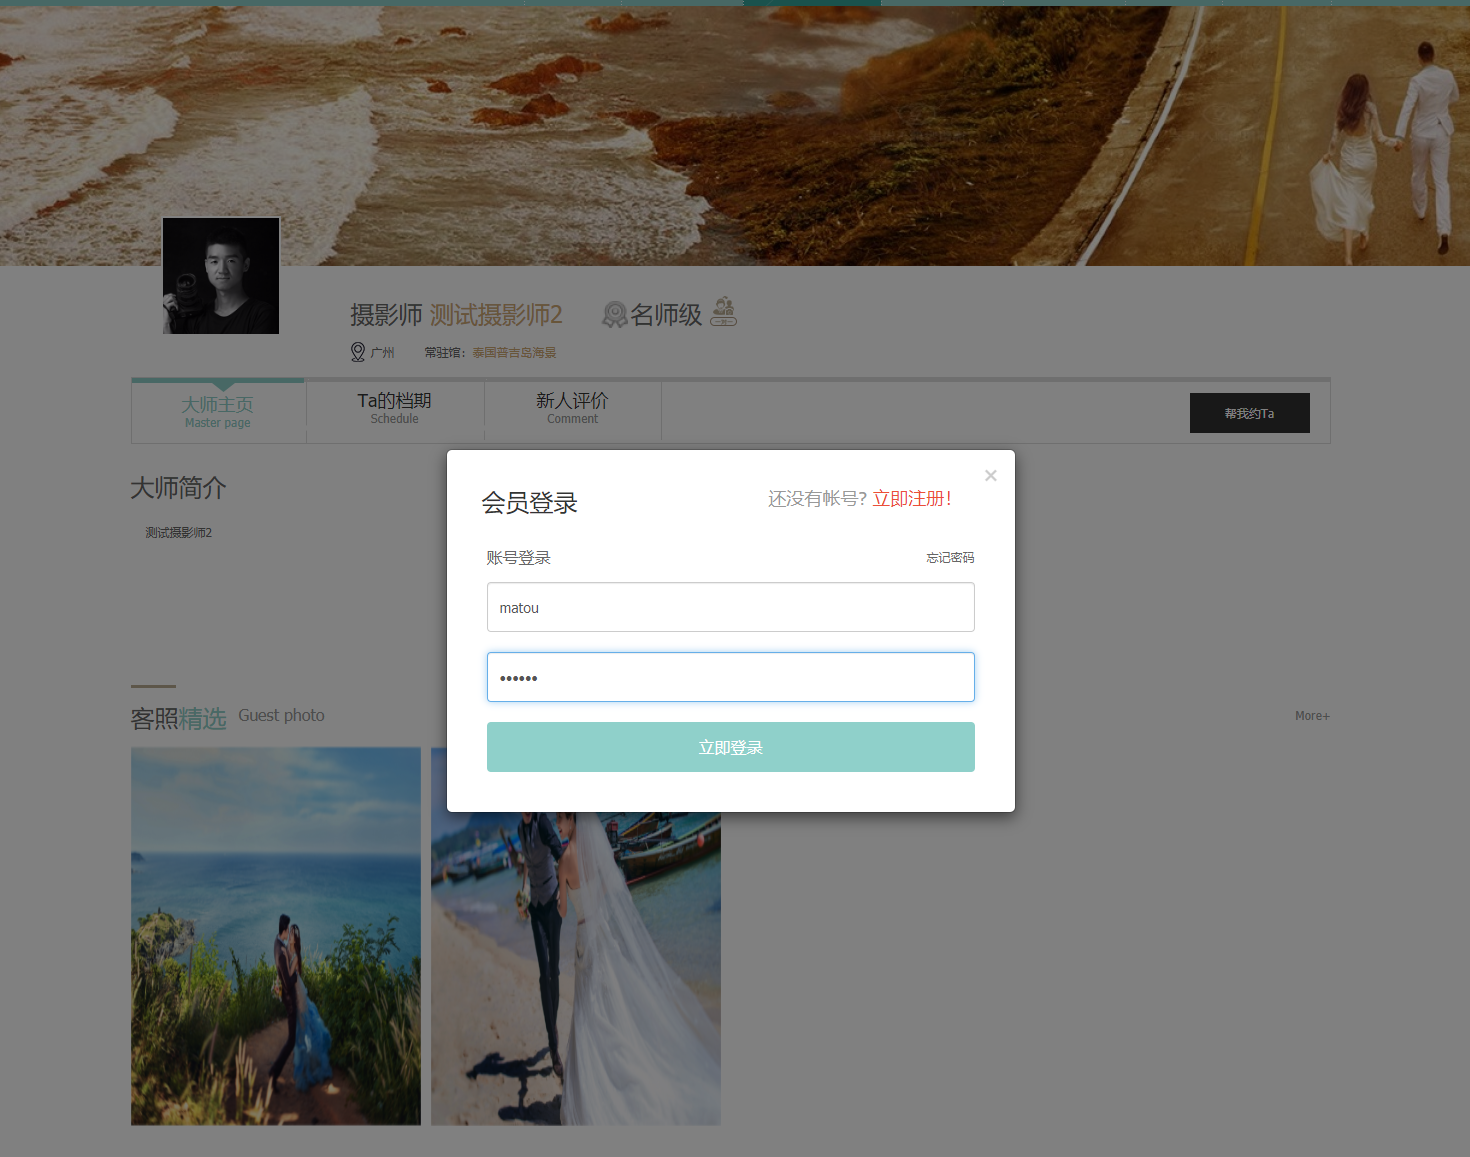1470x1157 pixels.
Task: Open the cliffside couple guest photo
Action: click(276, 936)
